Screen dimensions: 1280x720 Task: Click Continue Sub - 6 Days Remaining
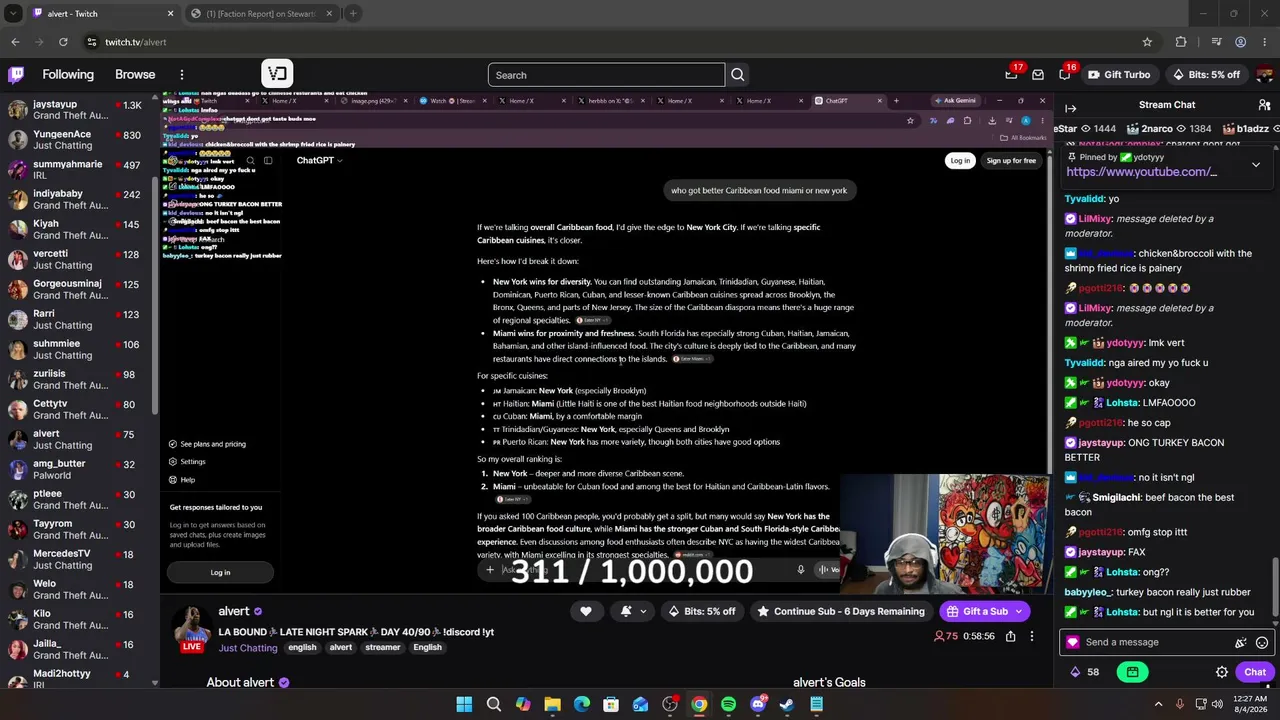tap(841, 611)
